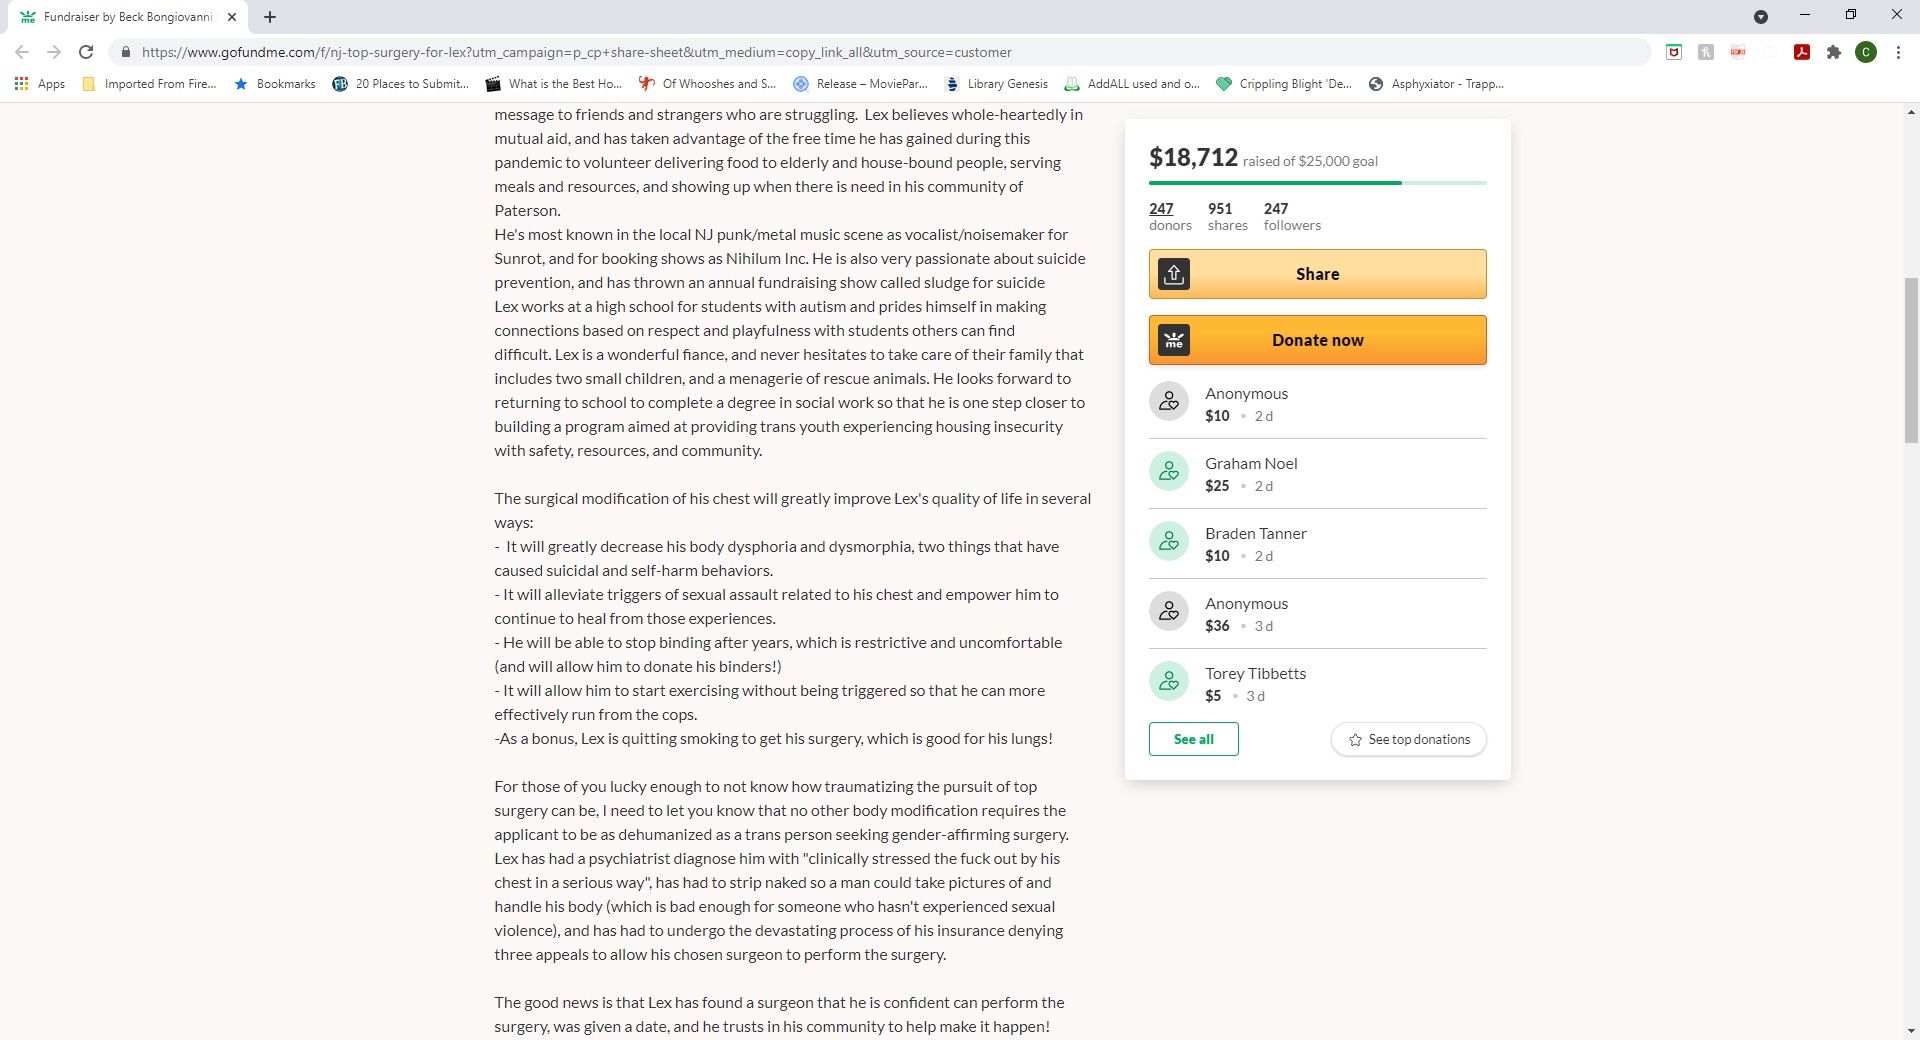Screen dimensions: 1920x1040
Task: Click Graham Noel's donor avatar
Action: [1169, 472]
